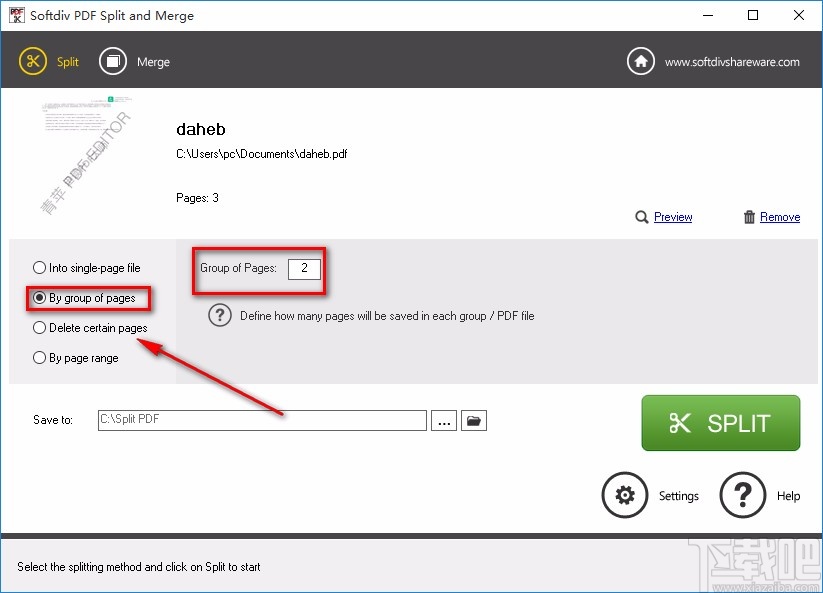This screenshot has width=823, height=593.
Task: Select the By page range option
Action: click(x=38, y=357)
